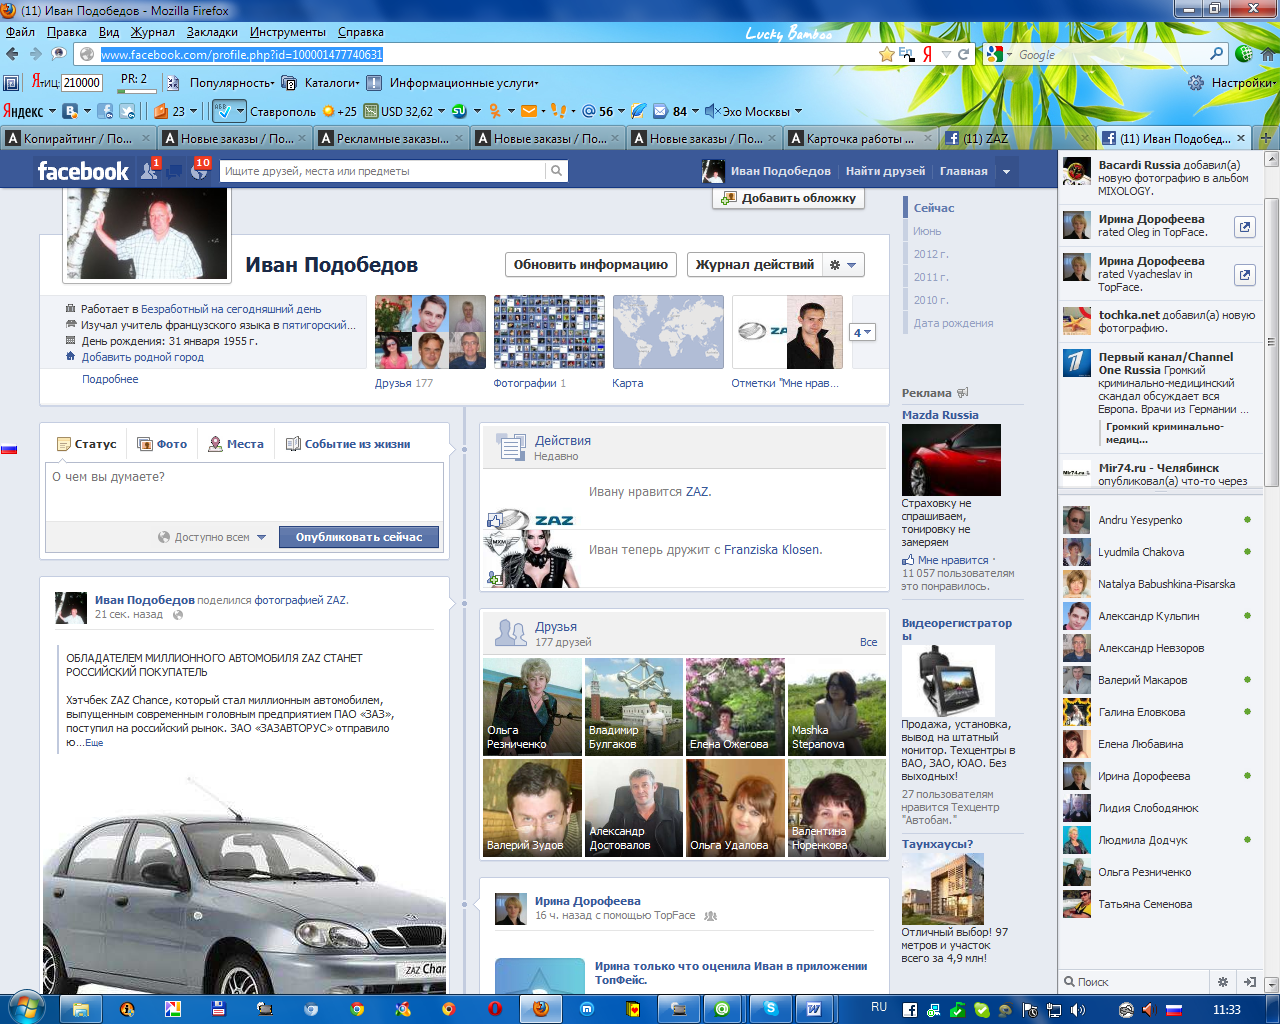Open Настройки gear in toolbar

[1196, 83]
